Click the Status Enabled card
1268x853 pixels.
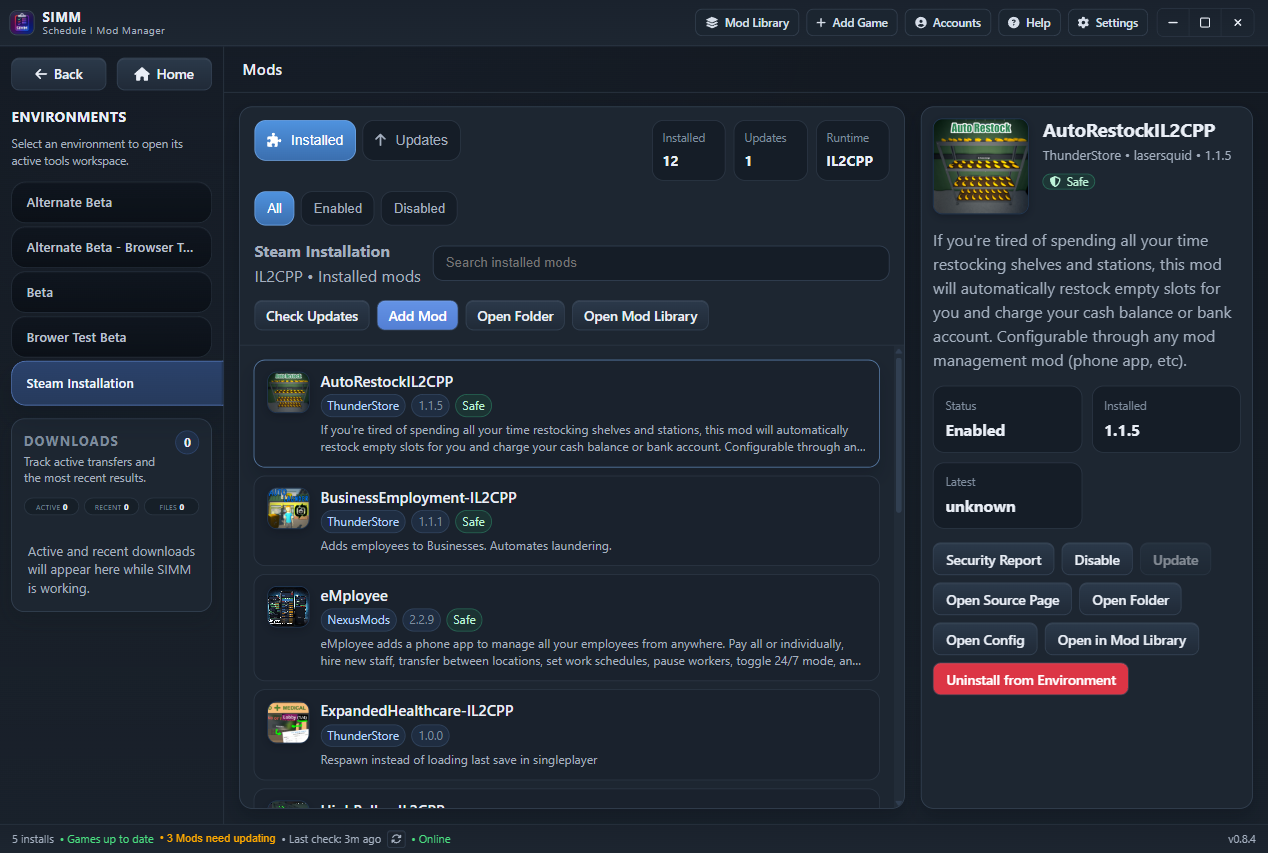1007,419
